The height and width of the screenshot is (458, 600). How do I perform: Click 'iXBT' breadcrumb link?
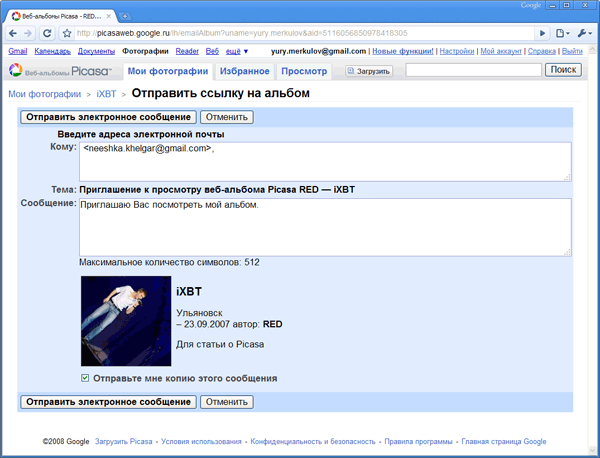tap(106, 94)
